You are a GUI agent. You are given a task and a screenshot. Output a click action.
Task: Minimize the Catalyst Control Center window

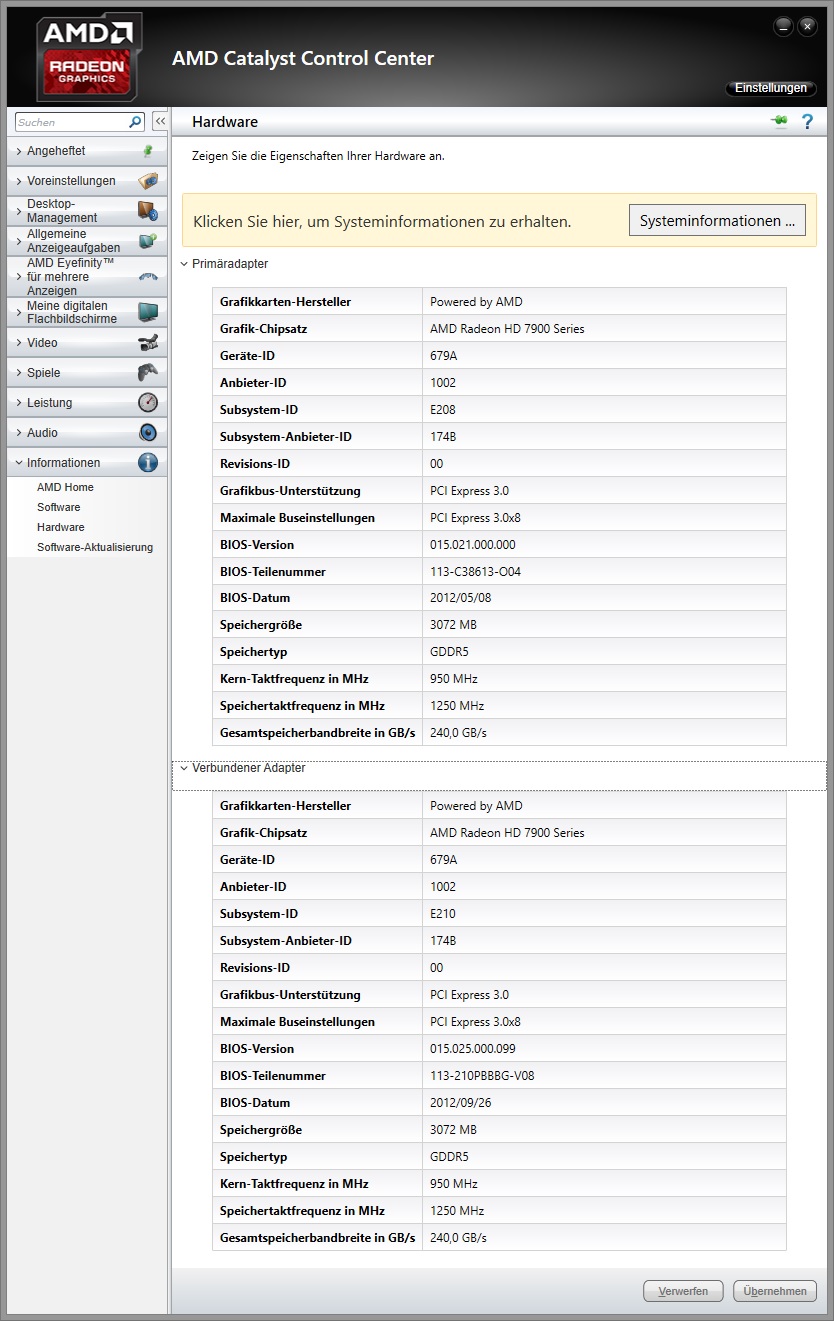click(x=784, y=26)
